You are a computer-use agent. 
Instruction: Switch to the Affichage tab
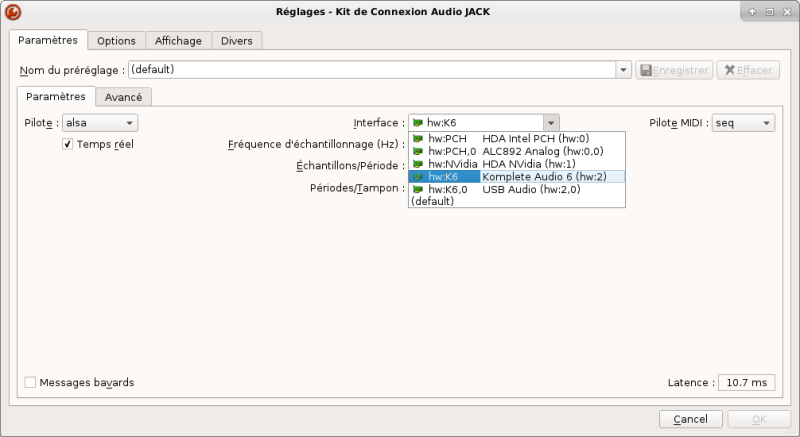[178, 41]
